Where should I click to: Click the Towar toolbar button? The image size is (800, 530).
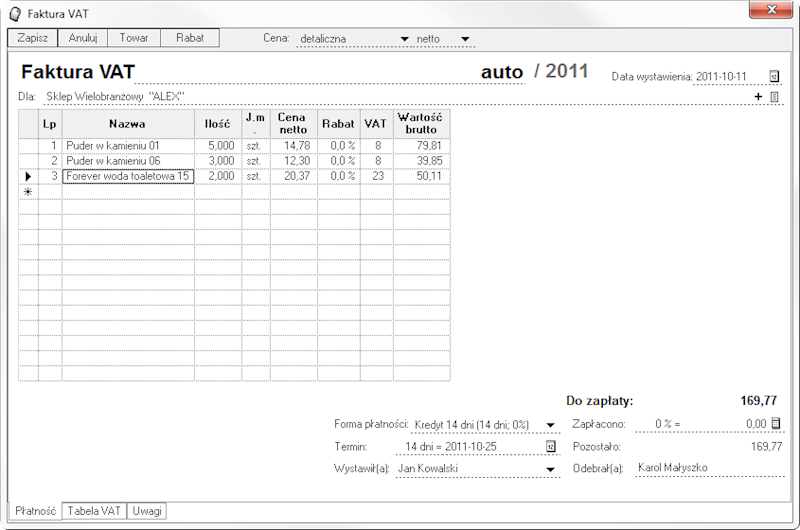coord(134,37)
